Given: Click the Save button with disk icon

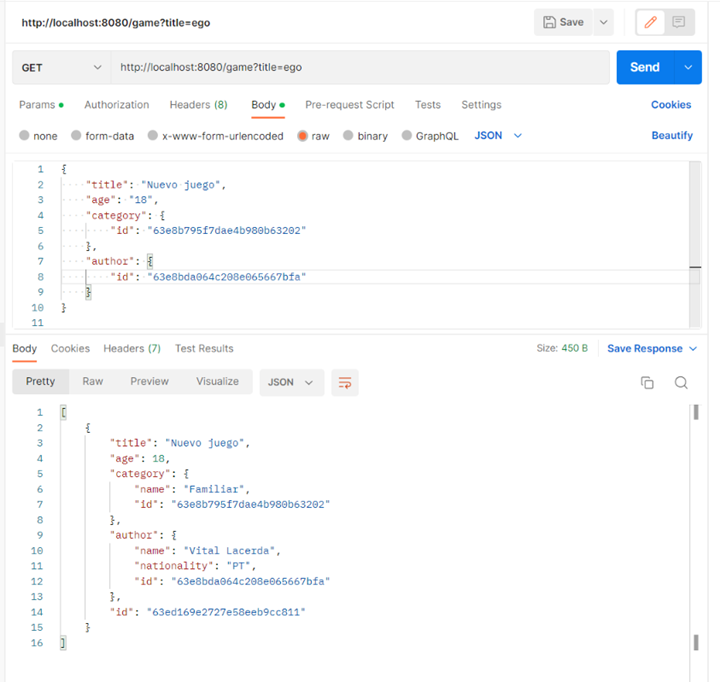Looking at the screenshot, I should [564, 22].
